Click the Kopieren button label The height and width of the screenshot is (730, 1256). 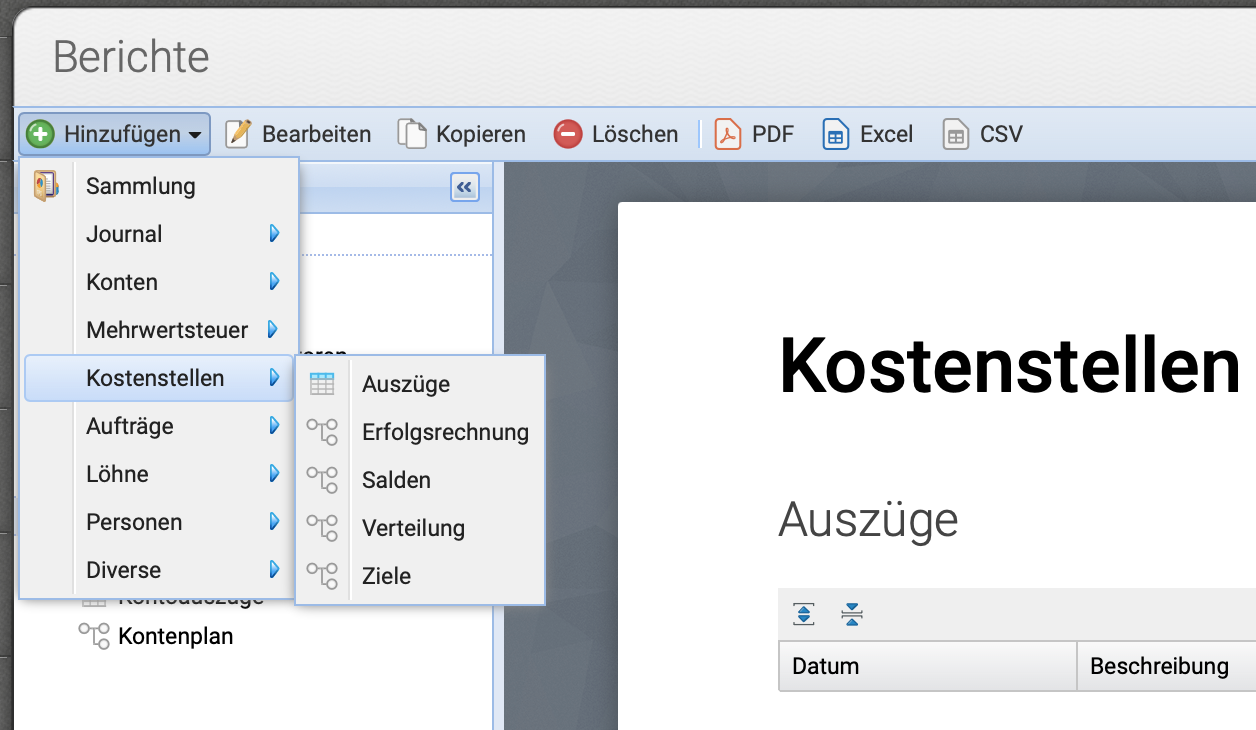point(481,134)
